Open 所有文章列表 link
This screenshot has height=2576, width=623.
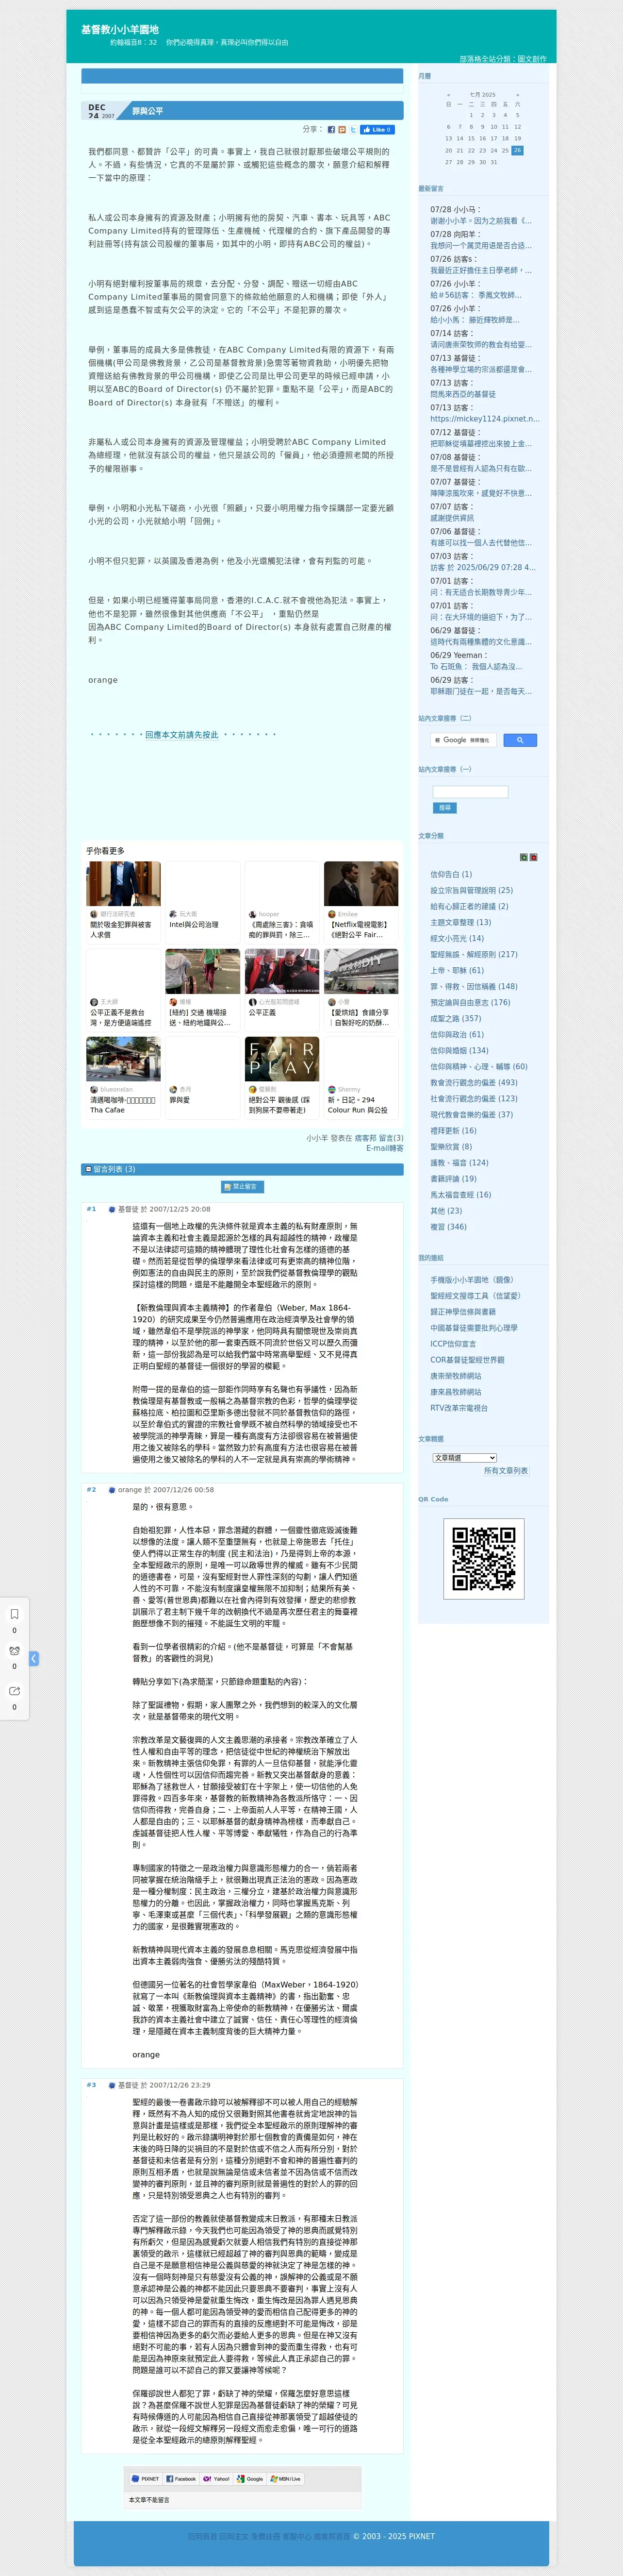click(506, 1471)
